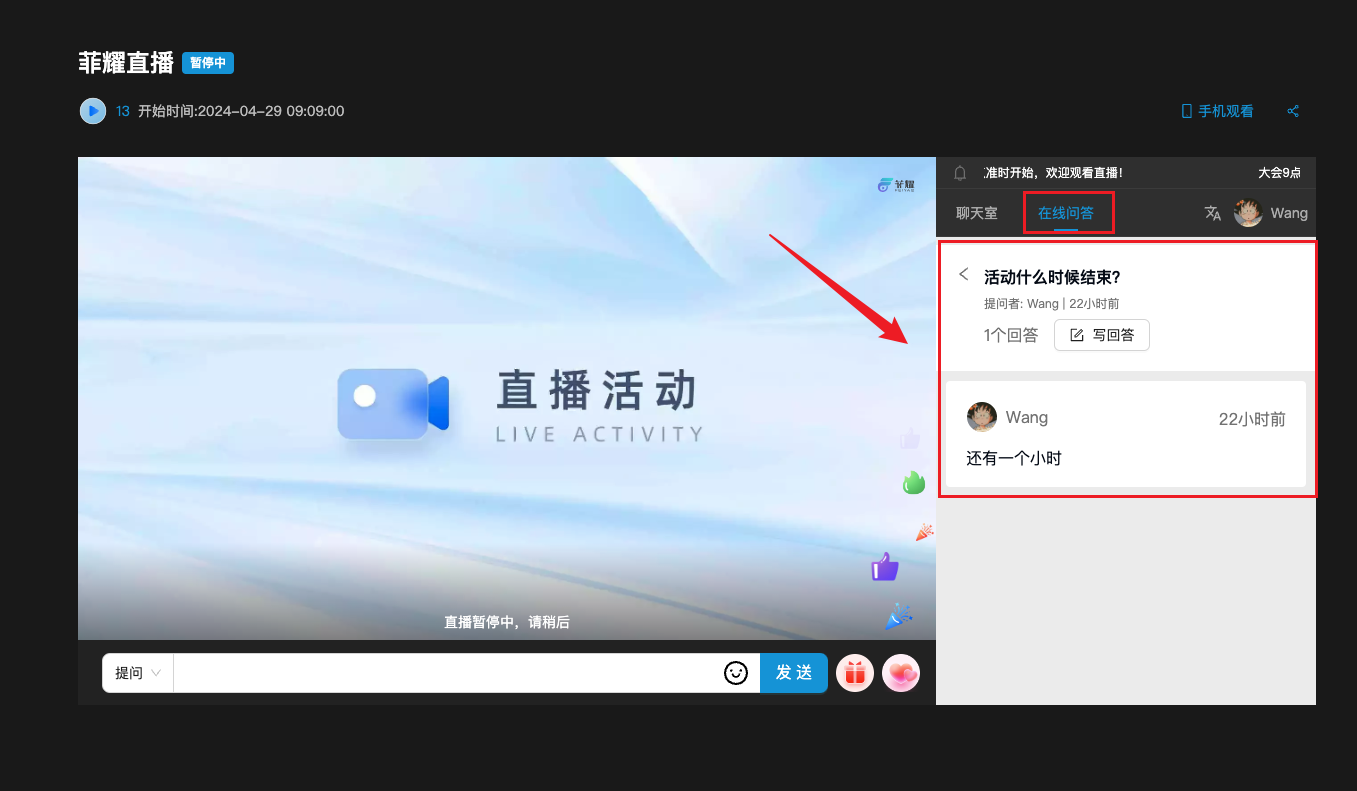Click the pink heart like icon

[x=901, y=674]
